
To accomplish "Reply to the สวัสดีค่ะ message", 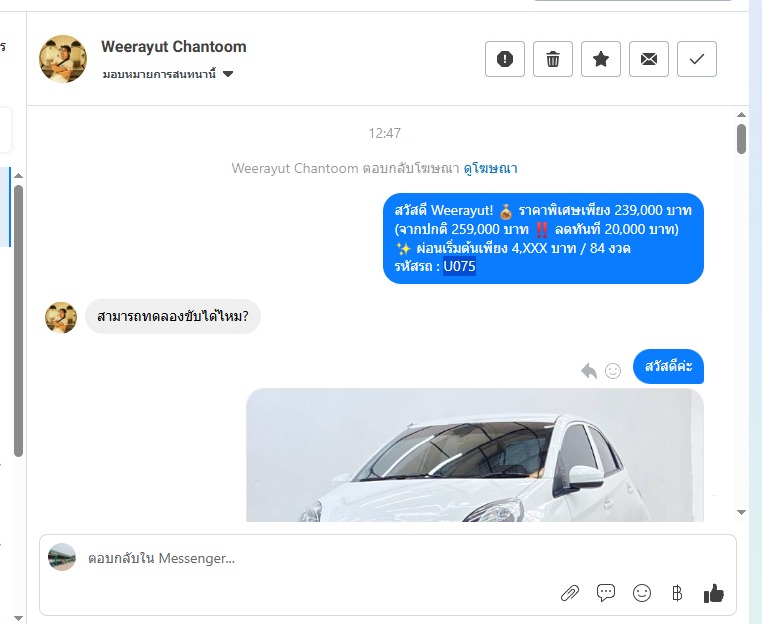I will tap(589, 371).
